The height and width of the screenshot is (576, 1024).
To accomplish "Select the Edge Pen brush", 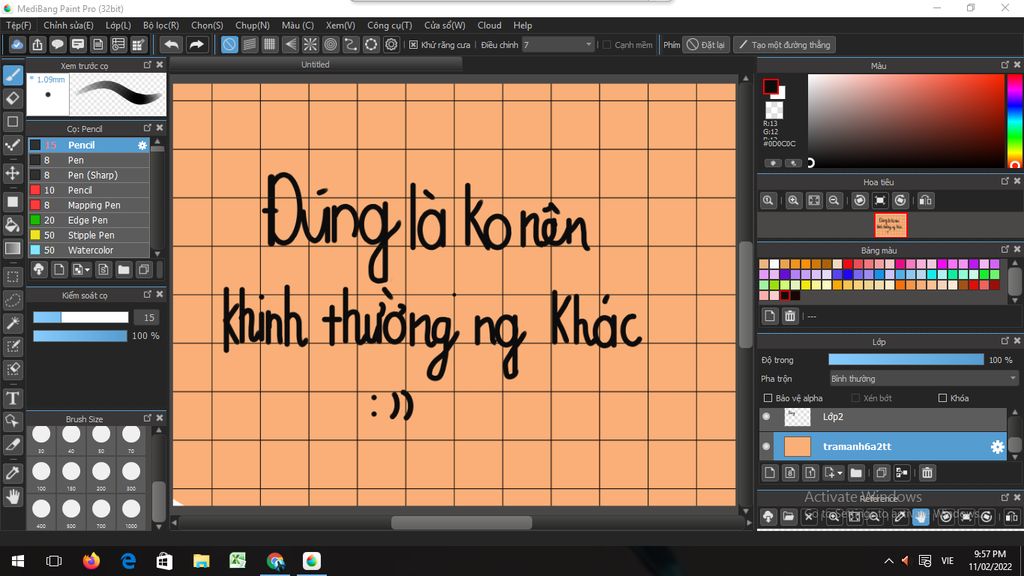I will point(89,220).
